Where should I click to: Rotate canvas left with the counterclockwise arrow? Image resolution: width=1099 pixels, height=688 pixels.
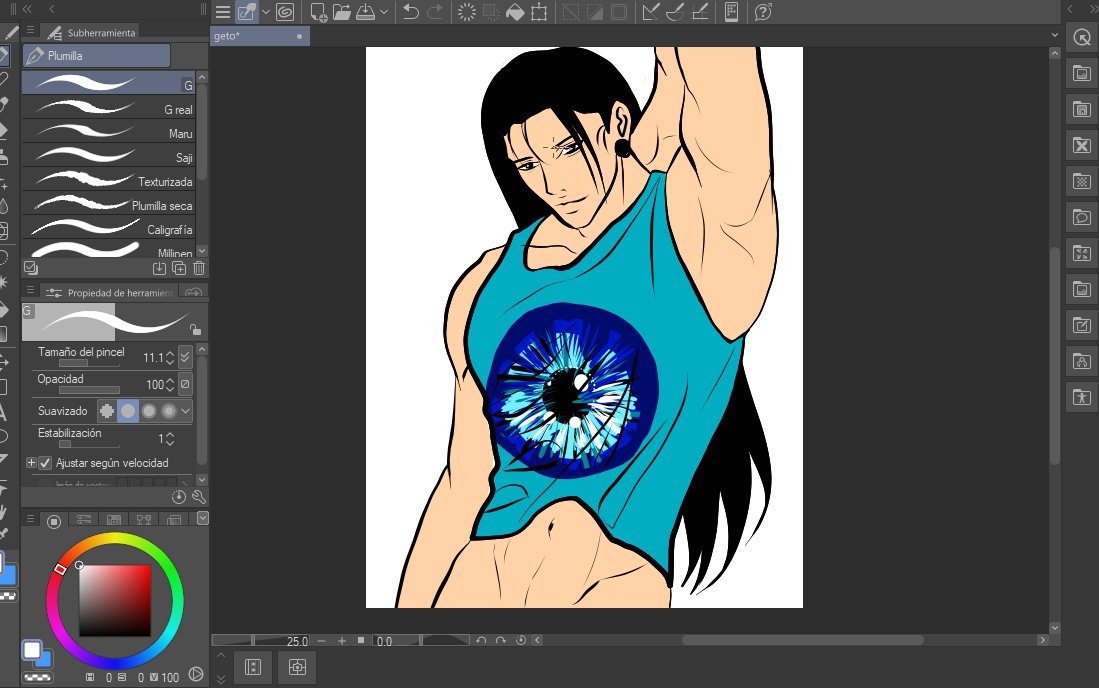point(481,640)
